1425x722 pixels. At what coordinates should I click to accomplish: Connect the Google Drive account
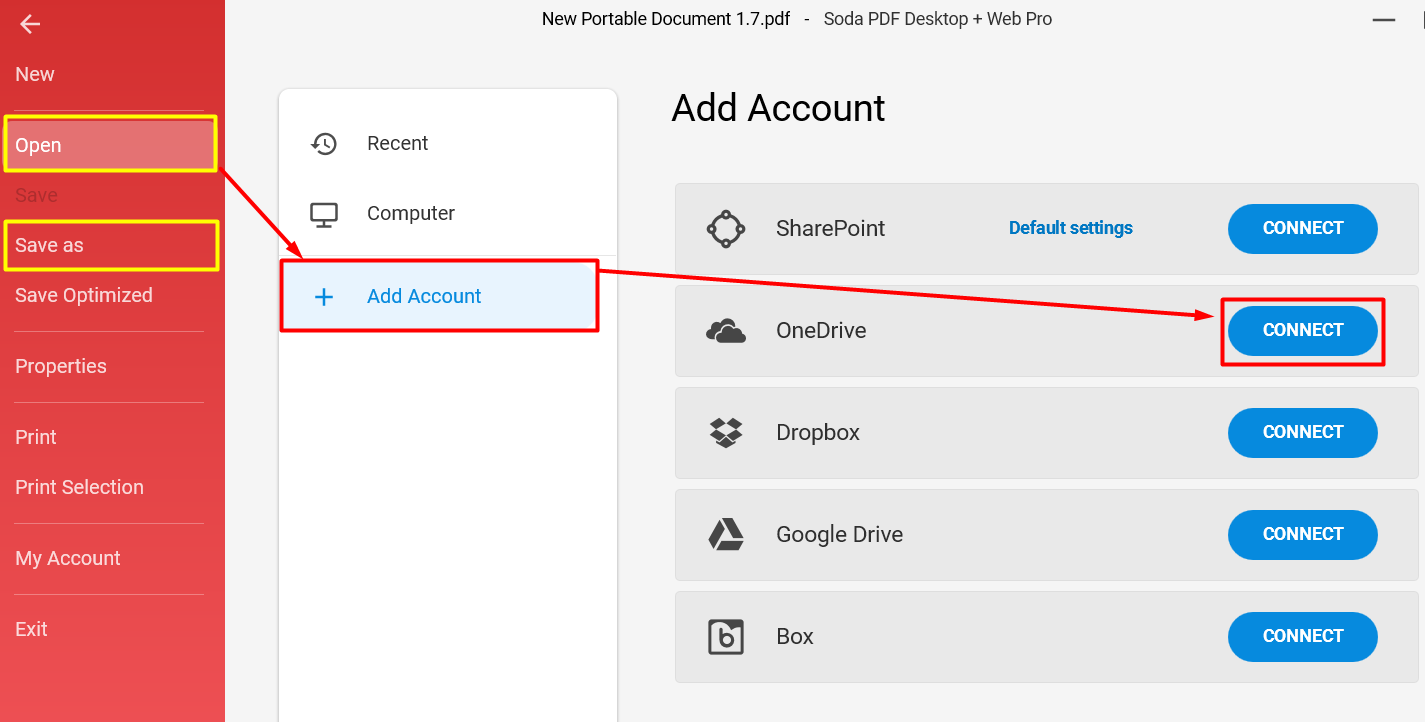coord(1303,534)
